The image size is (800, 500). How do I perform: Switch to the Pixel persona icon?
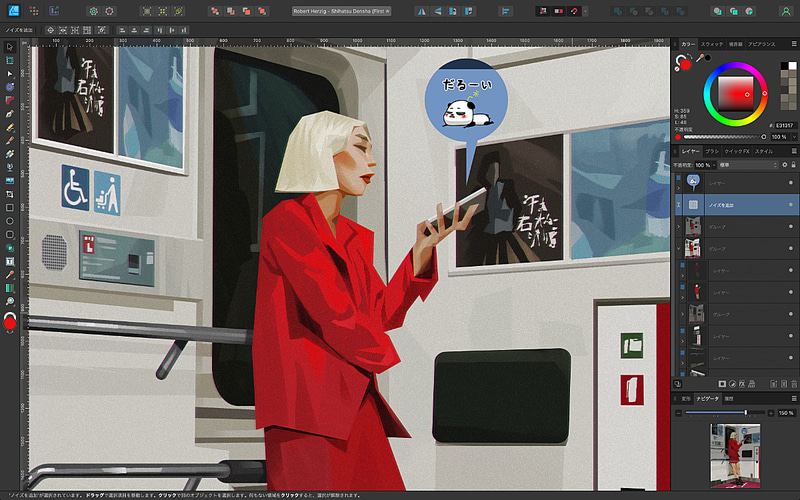pos(34,11)
